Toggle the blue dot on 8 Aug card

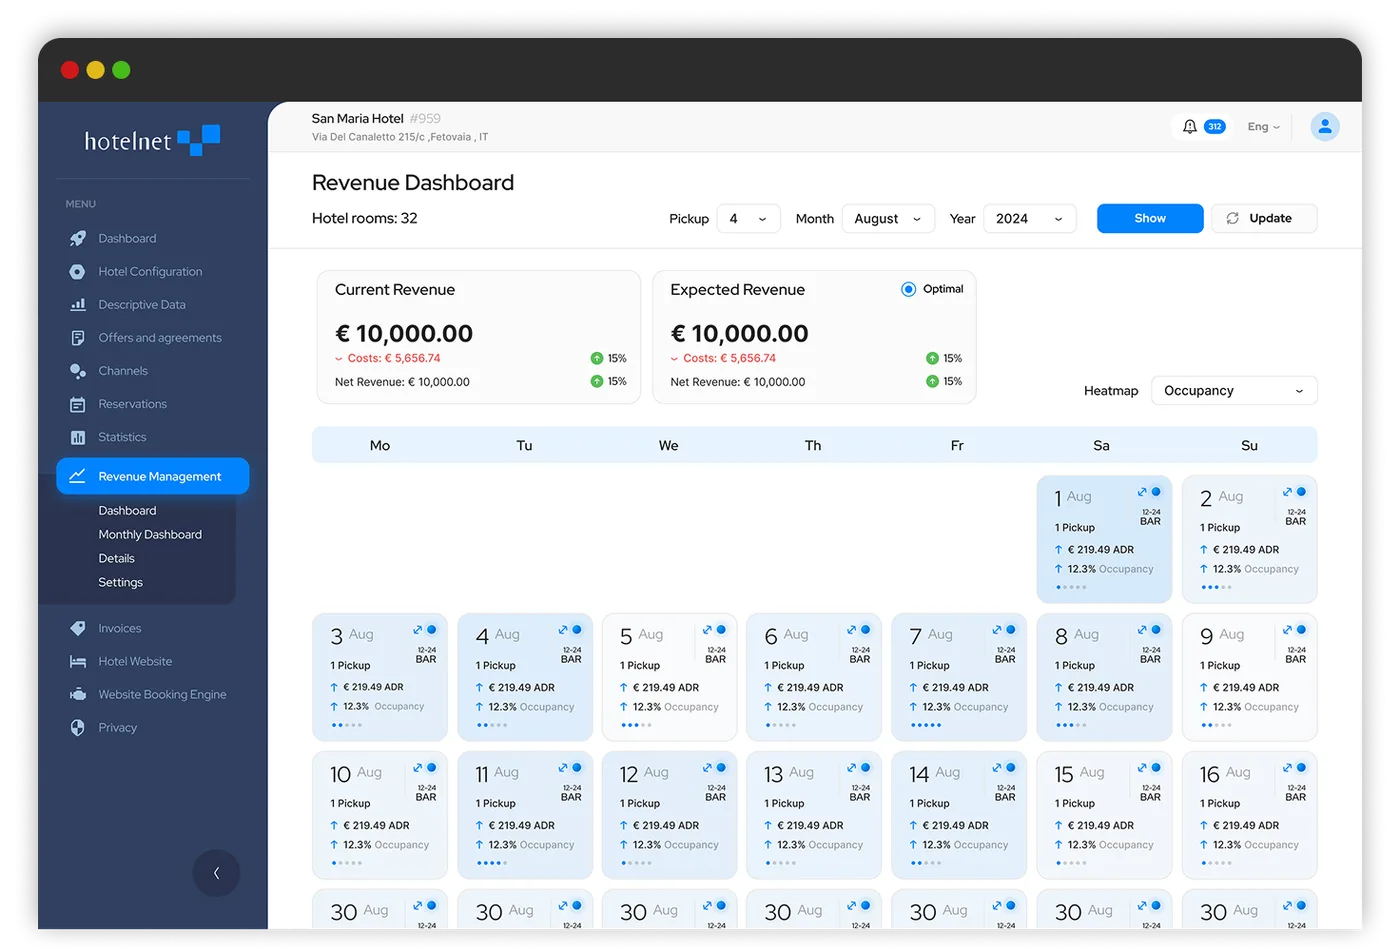pyautogui.click(x=1156, y=630)
